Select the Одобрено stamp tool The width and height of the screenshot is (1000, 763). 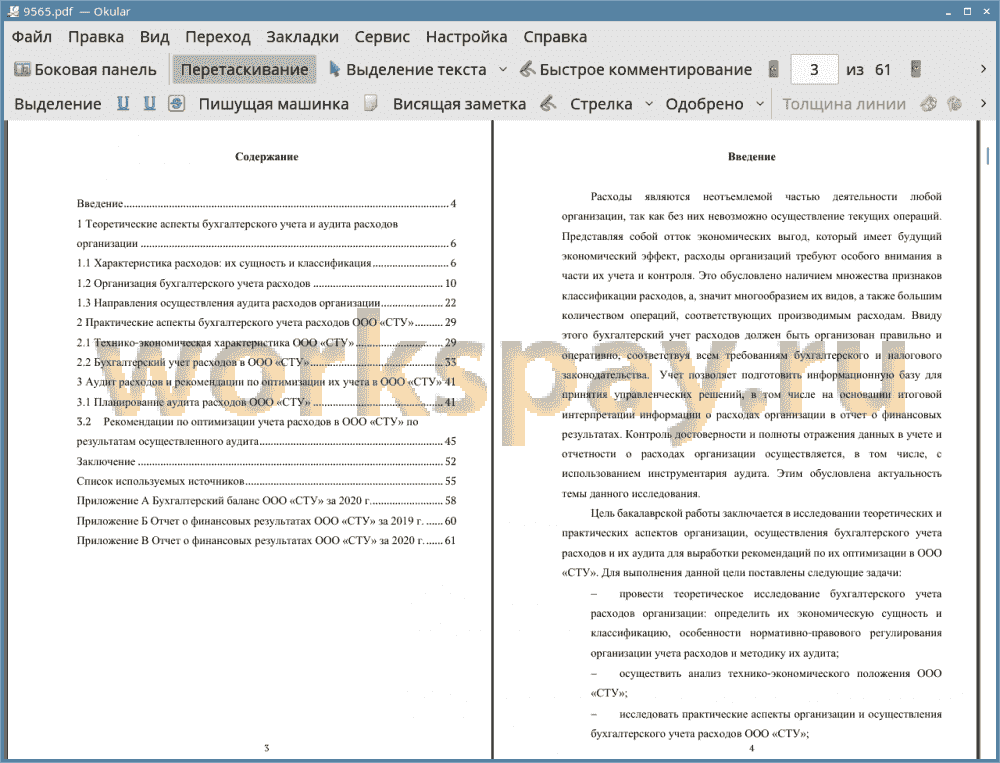704,104
